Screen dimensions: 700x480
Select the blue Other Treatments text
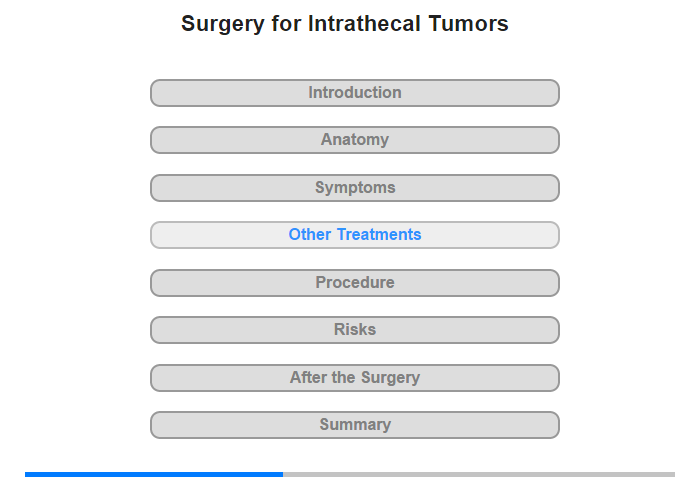[x=355, y=234]
